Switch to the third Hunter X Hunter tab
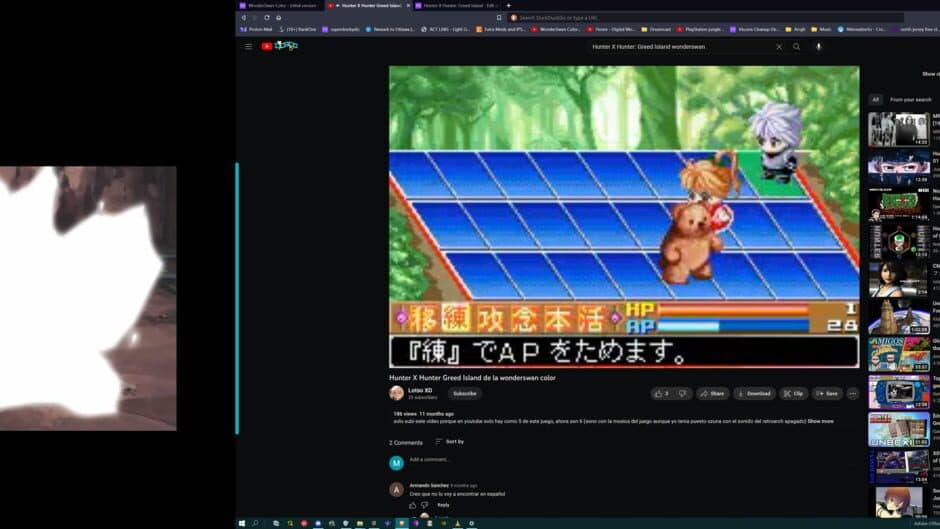This screenshot has height=529, width=940. (x=457, y=5)
